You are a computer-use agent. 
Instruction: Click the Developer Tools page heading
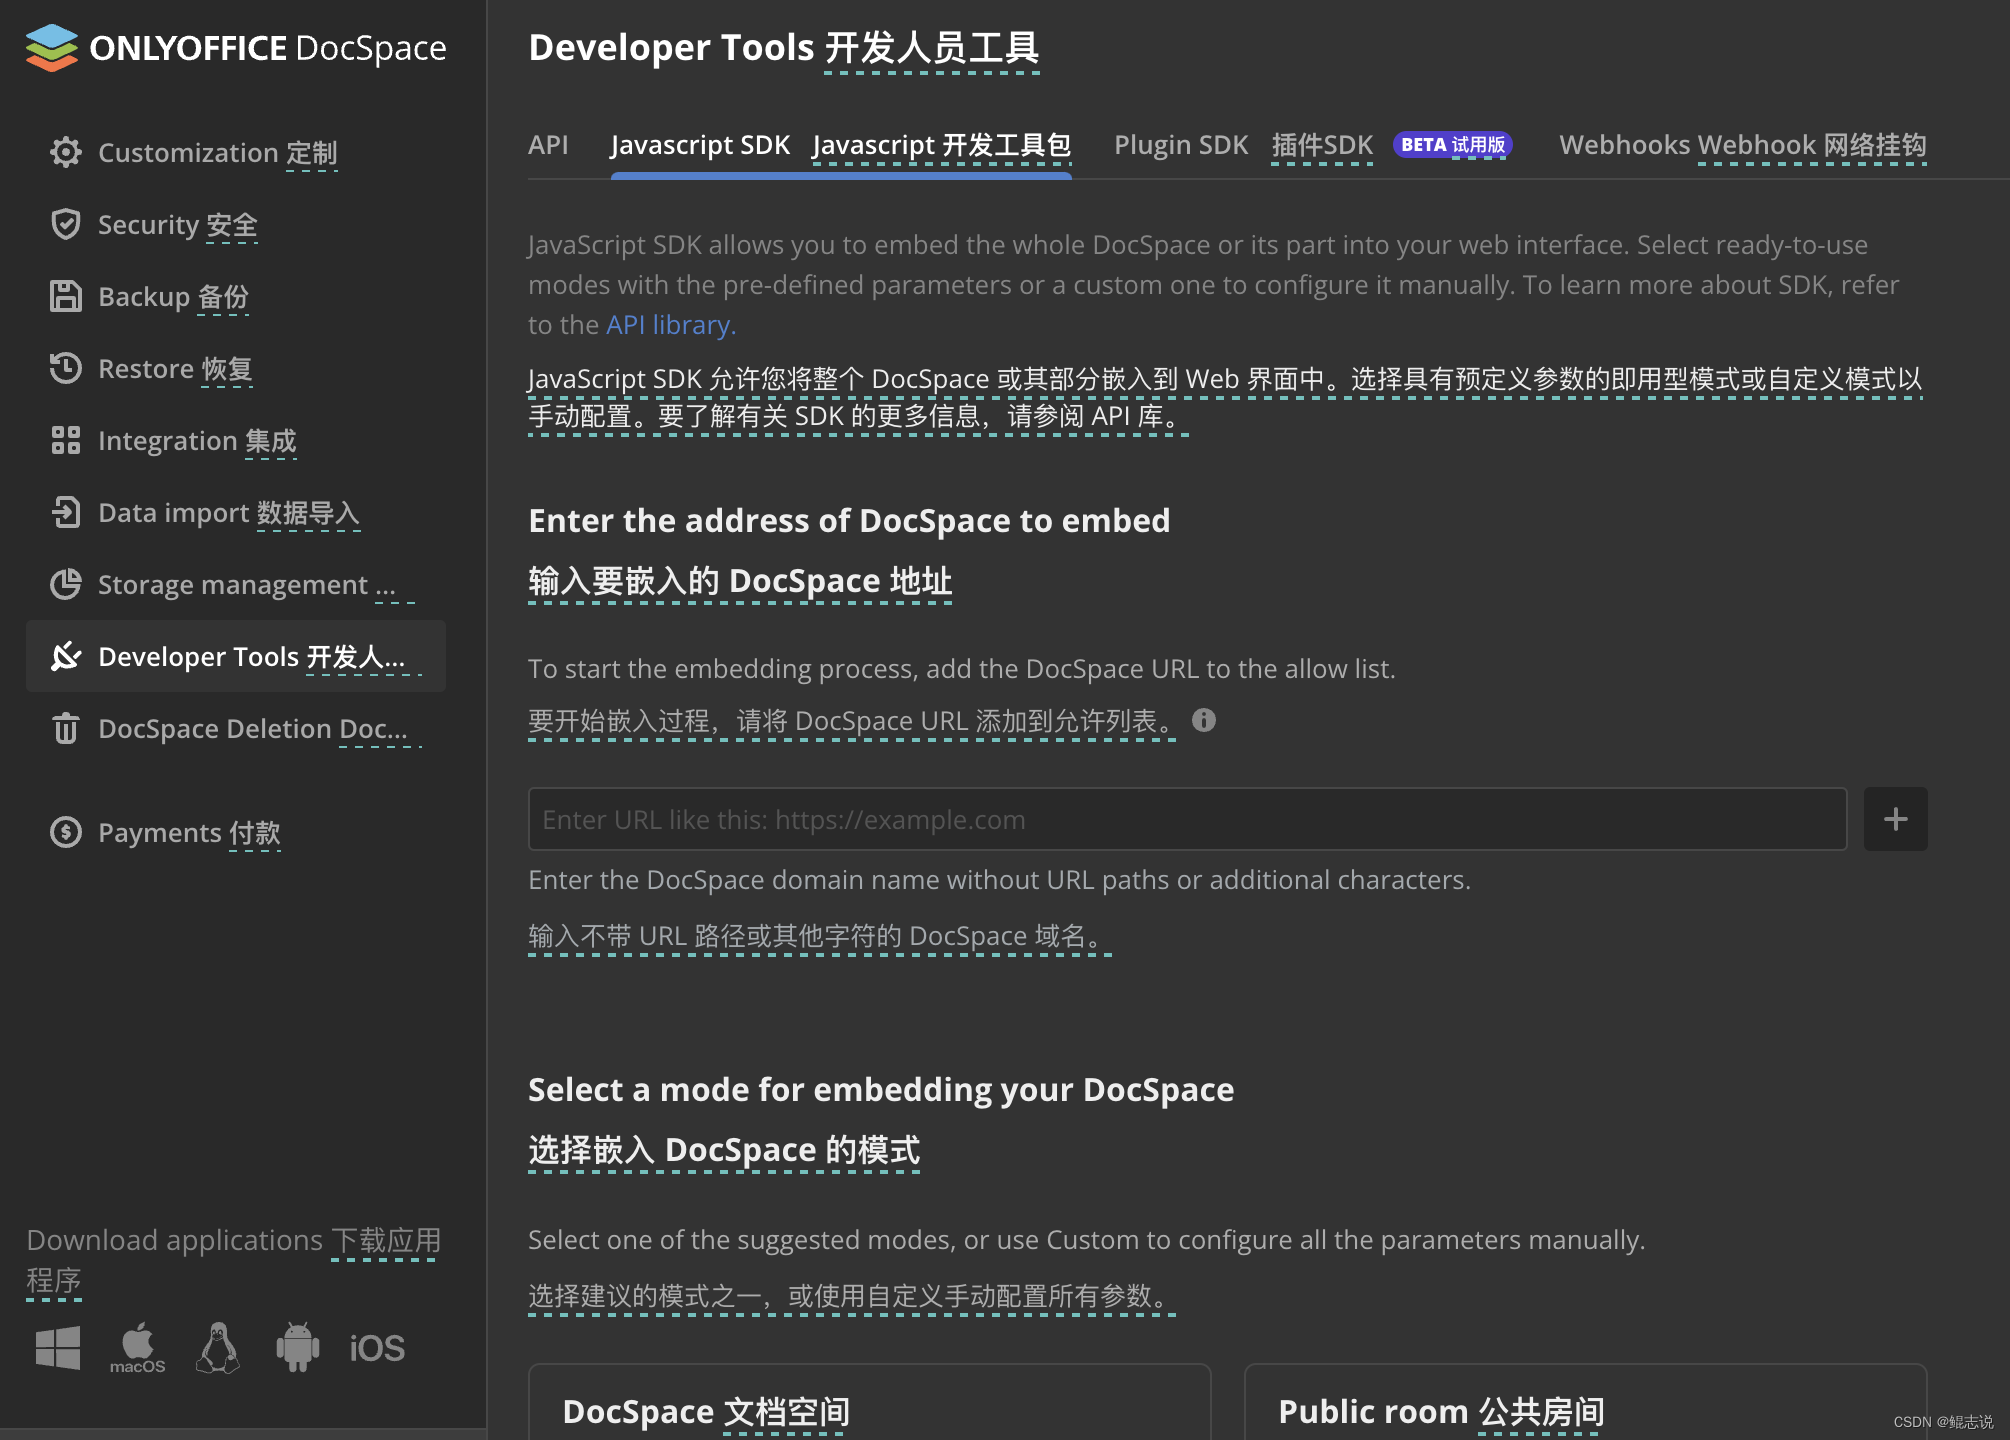click(x=784, y=48)
